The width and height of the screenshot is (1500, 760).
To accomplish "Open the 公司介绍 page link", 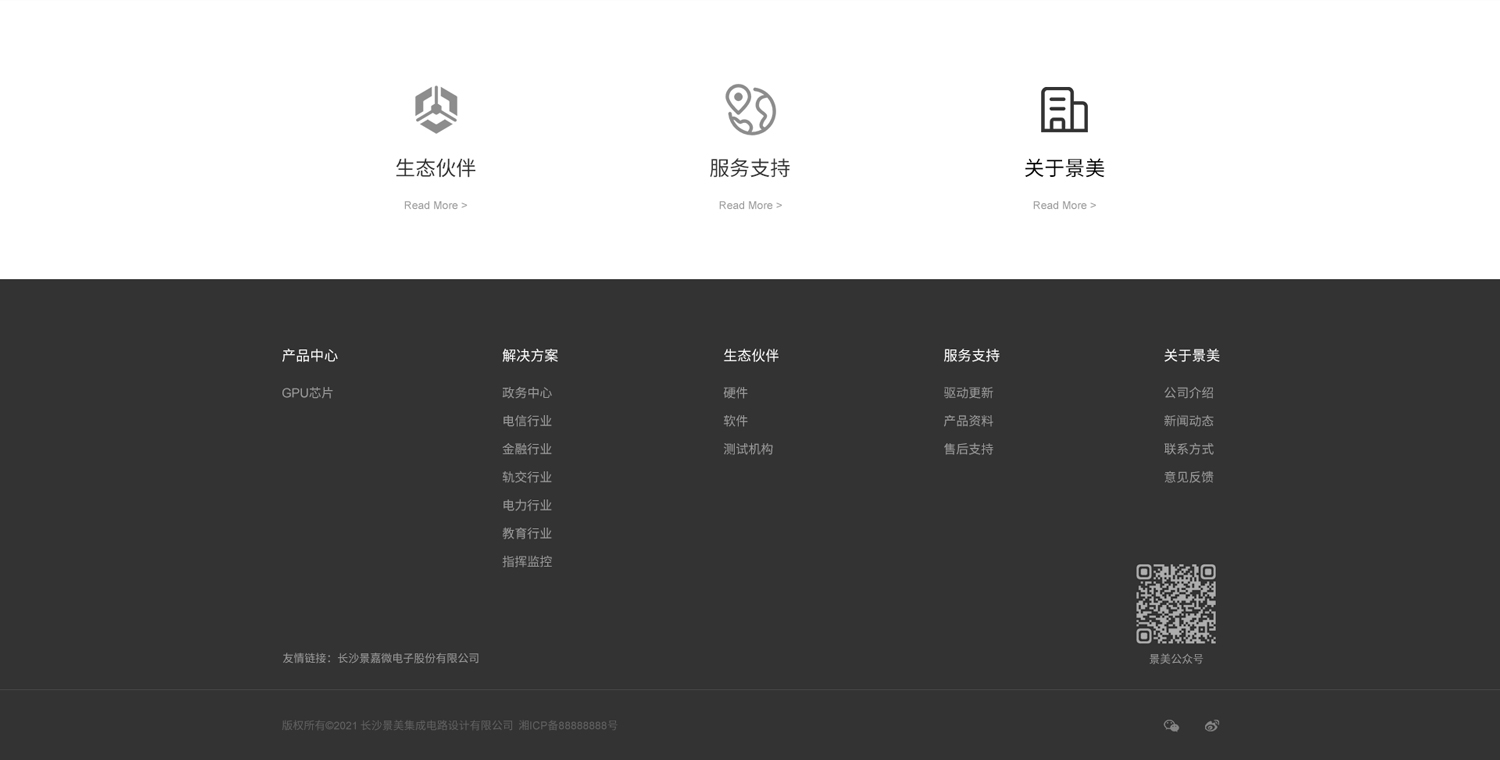I will 1188,393.
